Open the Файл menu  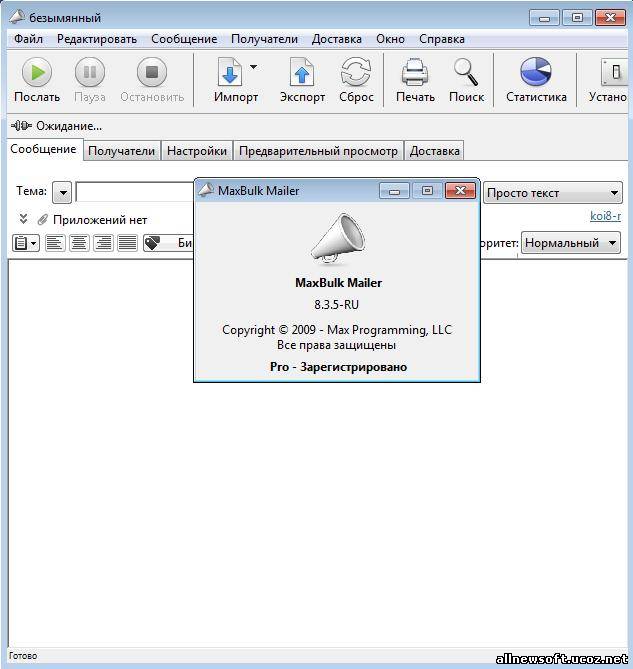click(x=28, y=39)
